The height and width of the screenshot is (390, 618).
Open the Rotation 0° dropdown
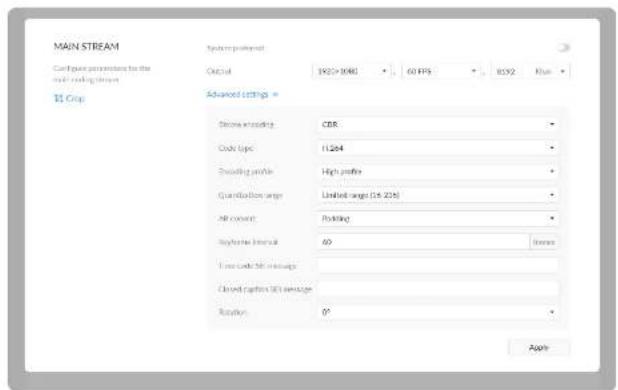click(x=438, y=312)
